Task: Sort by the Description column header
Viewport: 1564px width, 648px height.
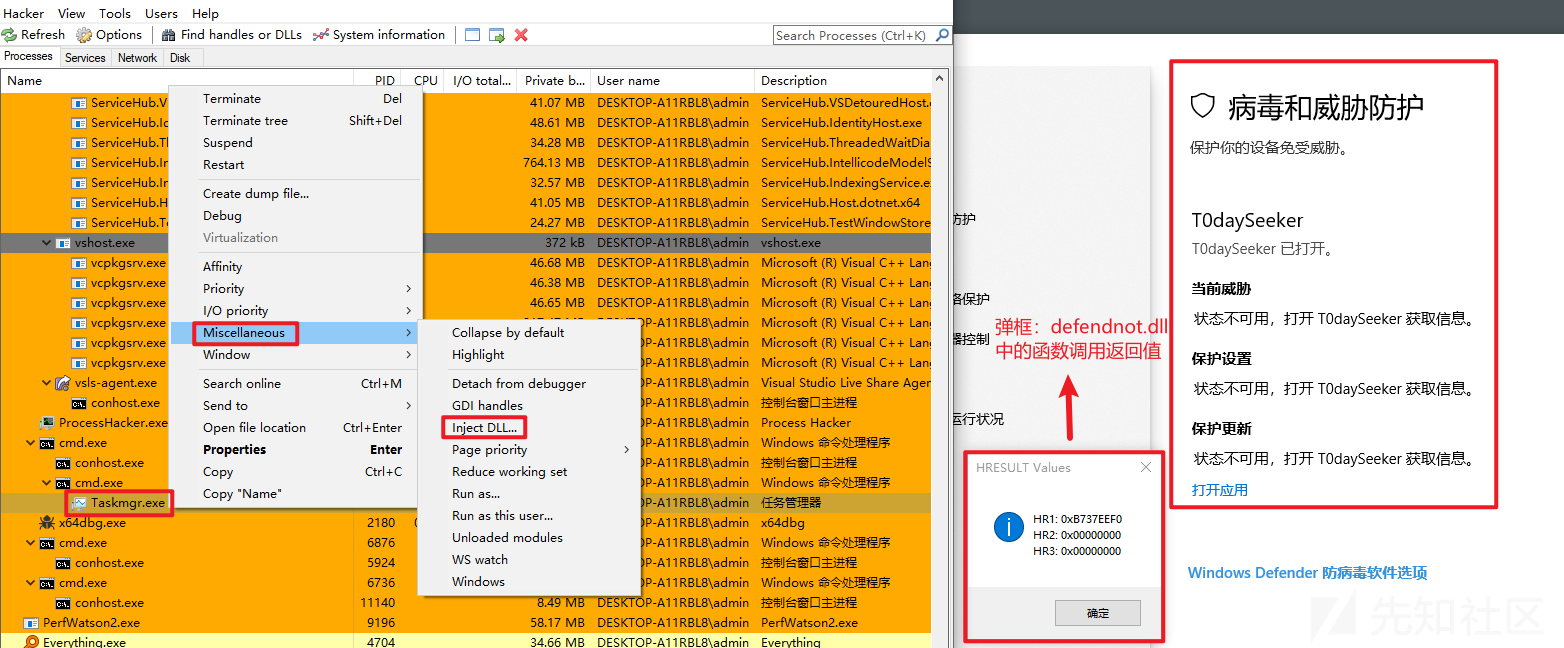Action: click(842, 81)
